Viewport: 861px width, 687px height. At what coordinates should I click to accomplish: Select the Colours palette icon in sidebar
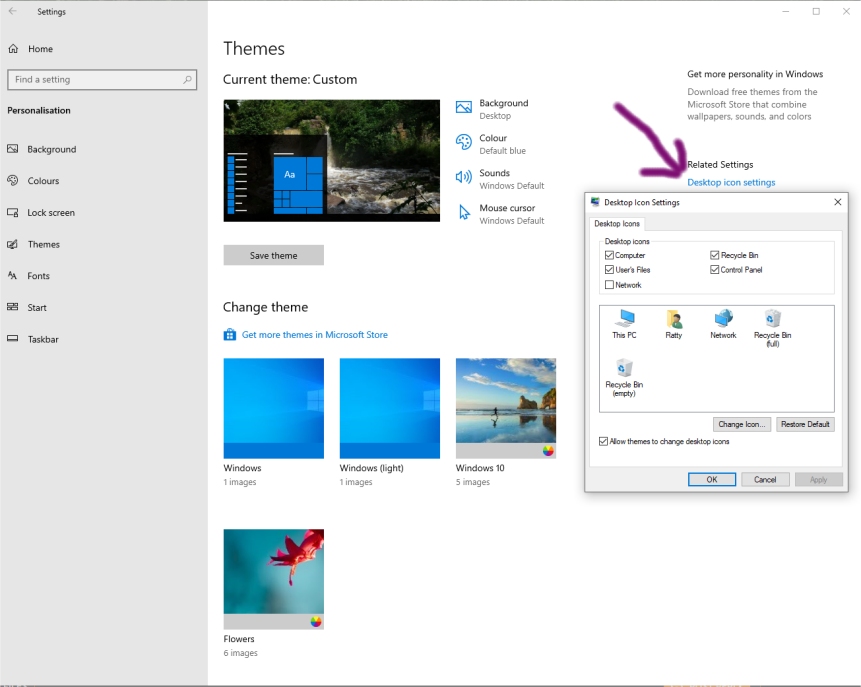(13, 181)
